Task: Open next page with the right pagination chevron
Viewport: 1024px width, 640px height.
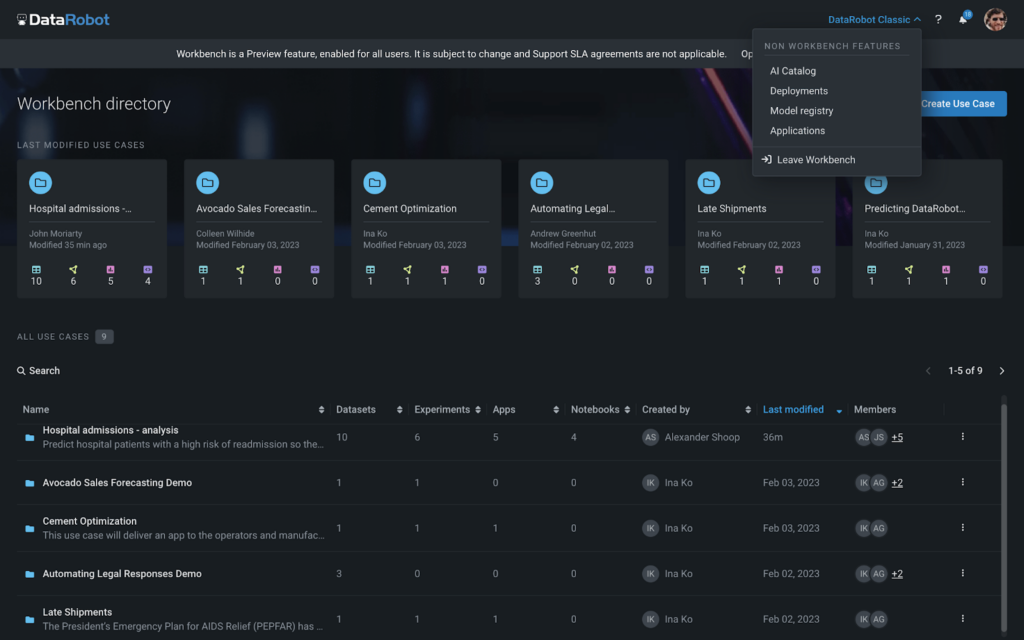Action: [x=1002, y=370]
